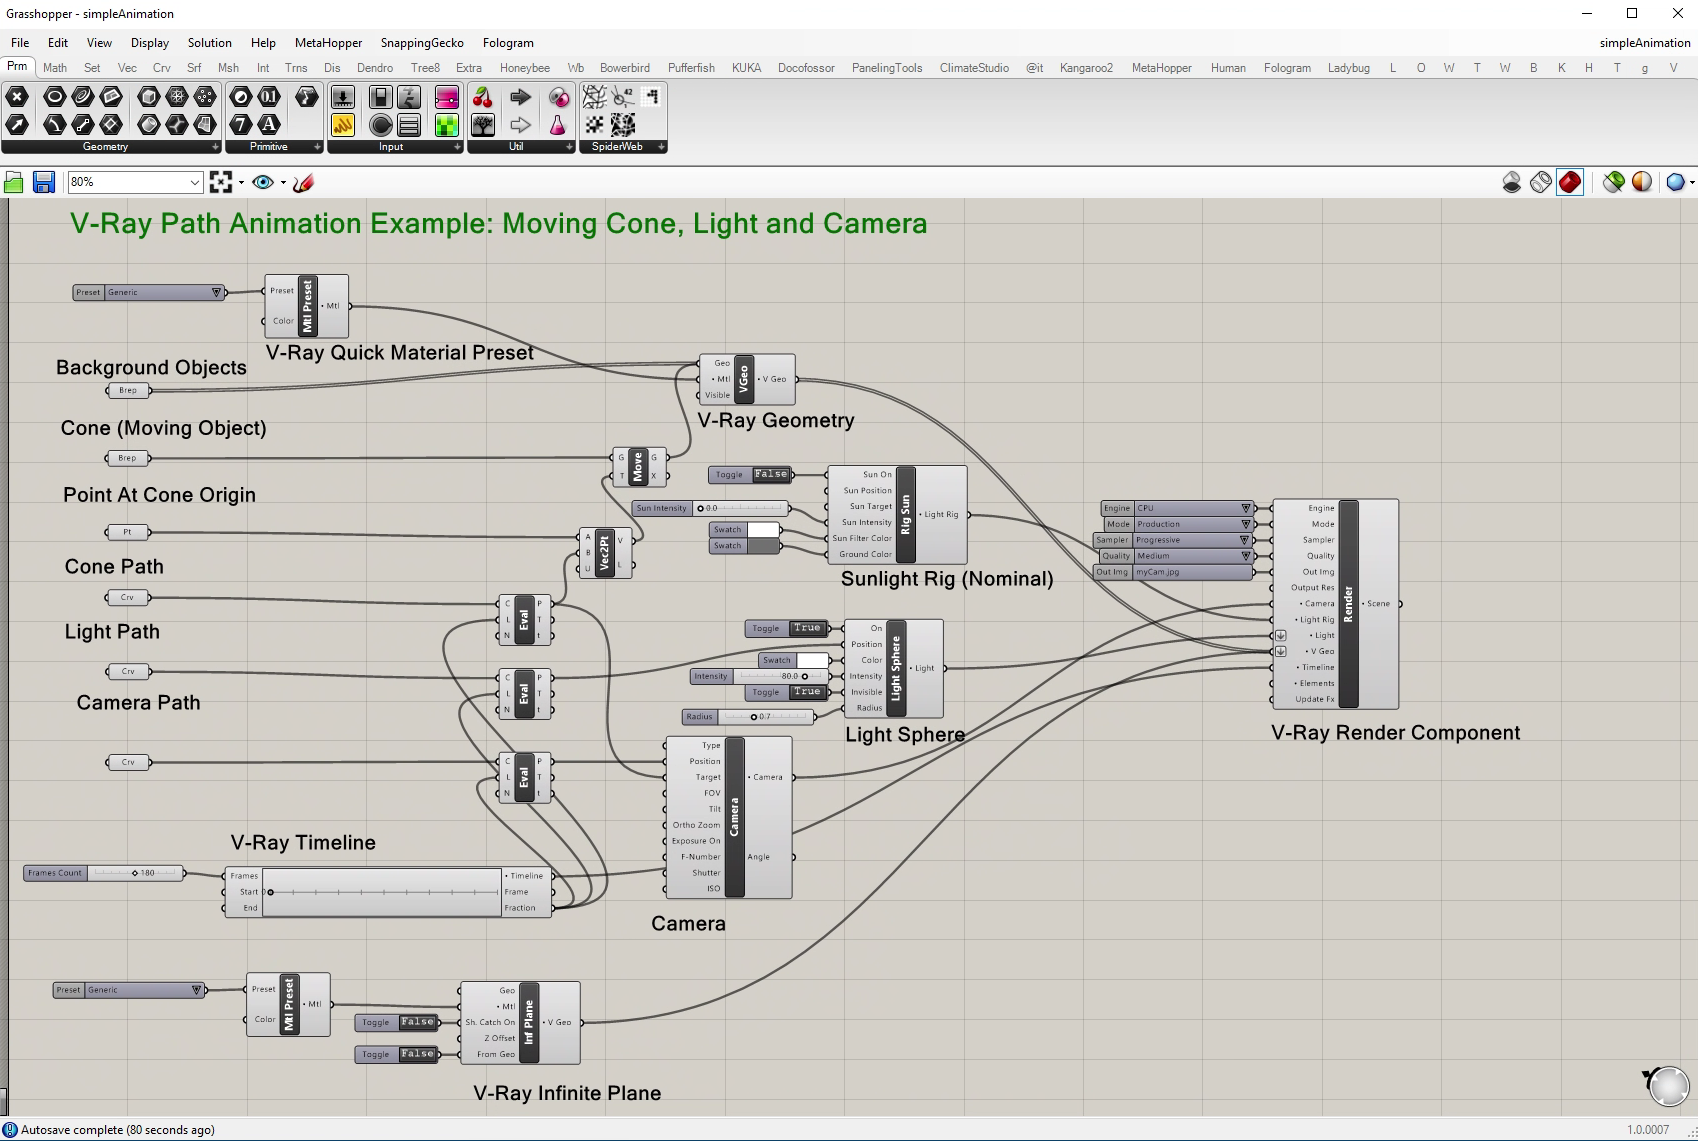Screen dimensions: 1698x1141
Task: Select the Mesh parameter icon in Geometry
Action: point(177,97)
